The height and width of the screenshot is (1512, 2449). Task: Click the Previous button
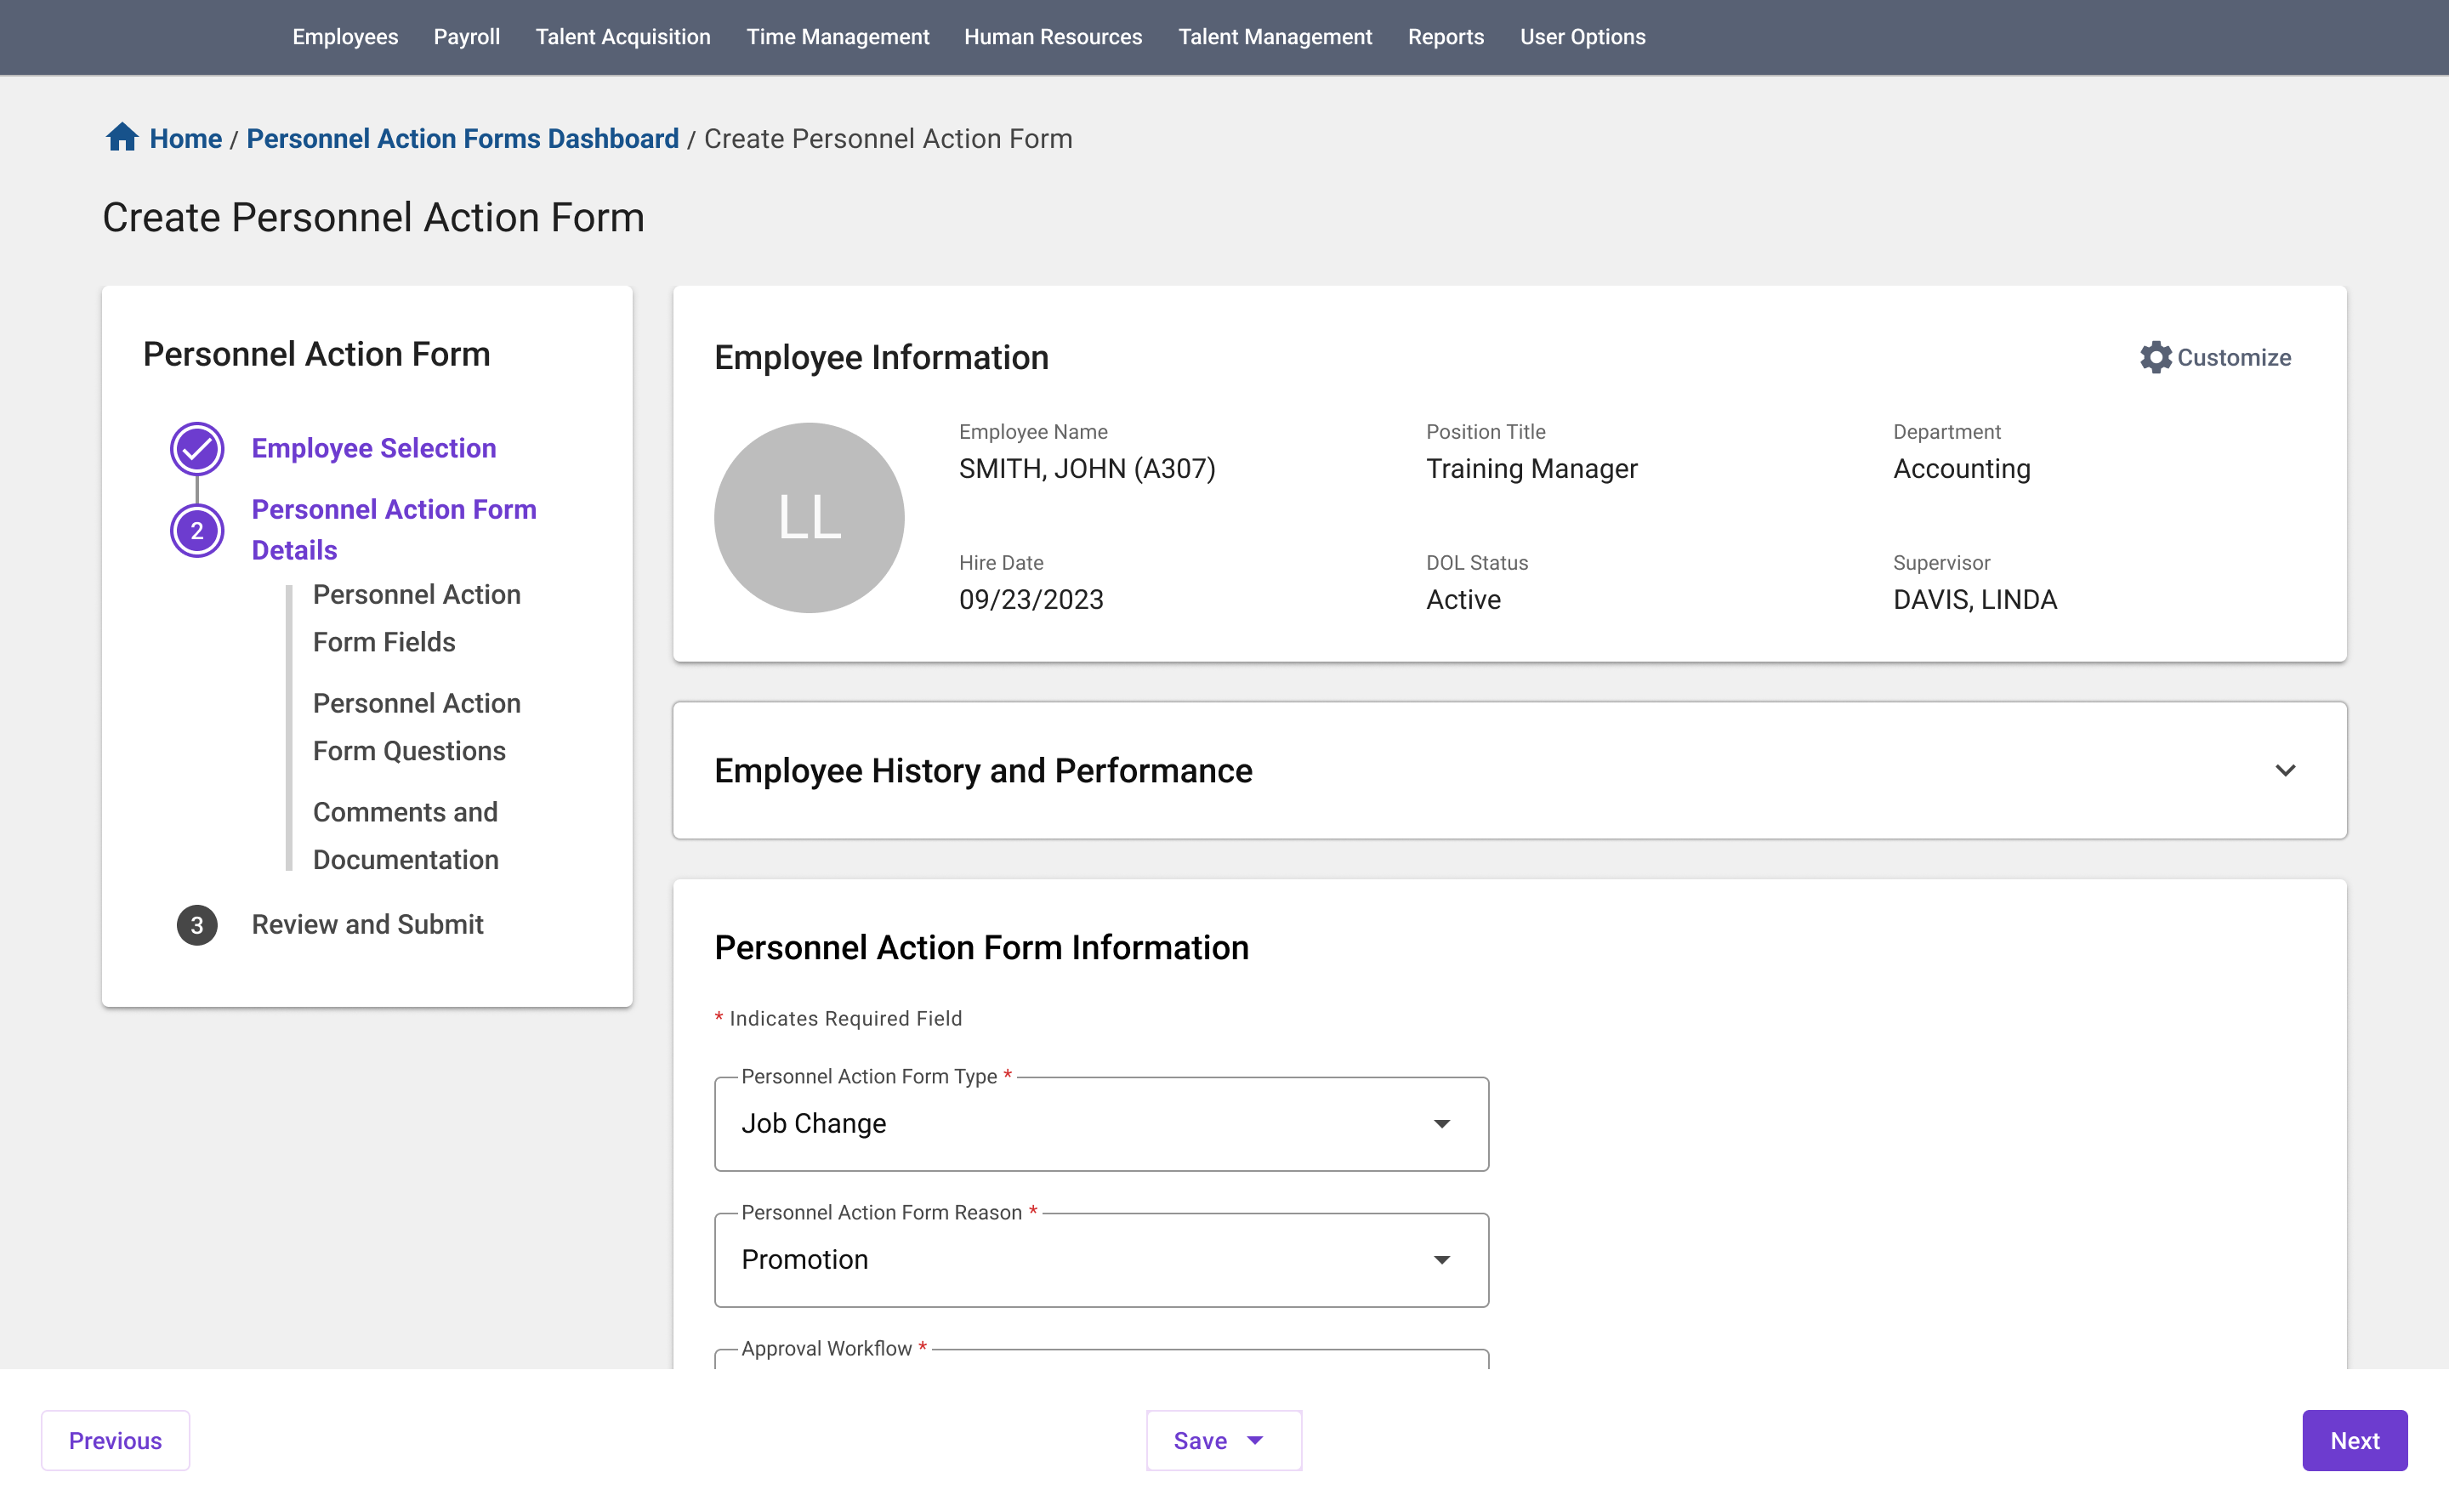coord(115,1440)
